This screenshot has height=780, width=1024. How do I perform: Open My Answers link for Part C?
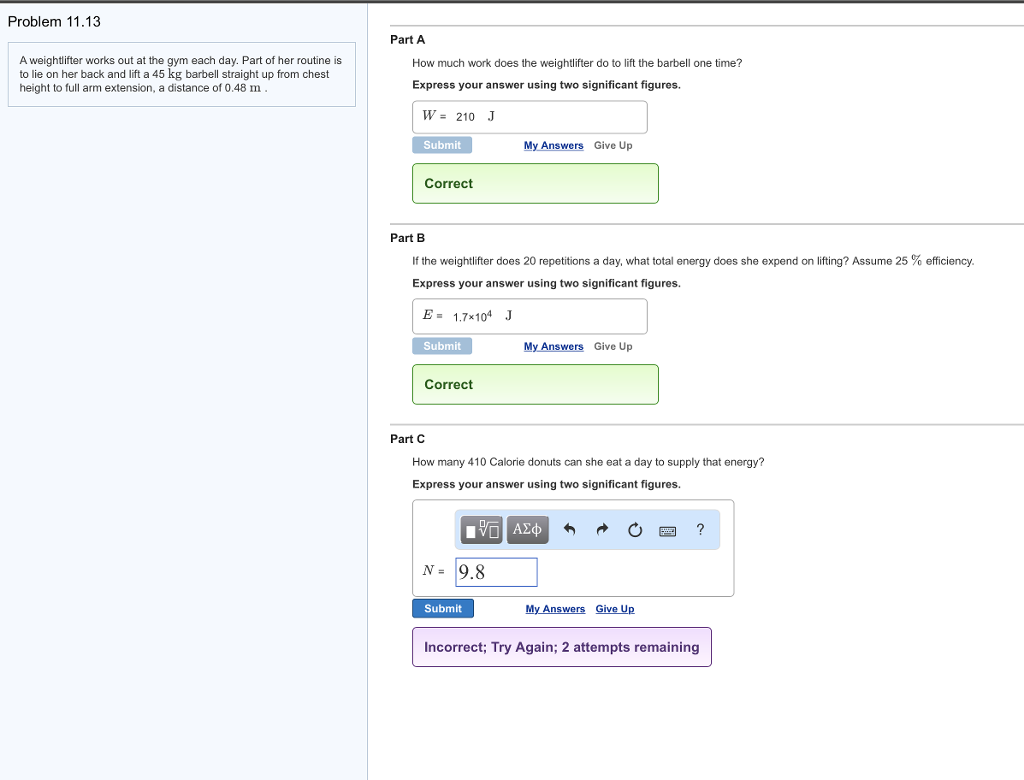pyautogui.click(x=555, y=609)
